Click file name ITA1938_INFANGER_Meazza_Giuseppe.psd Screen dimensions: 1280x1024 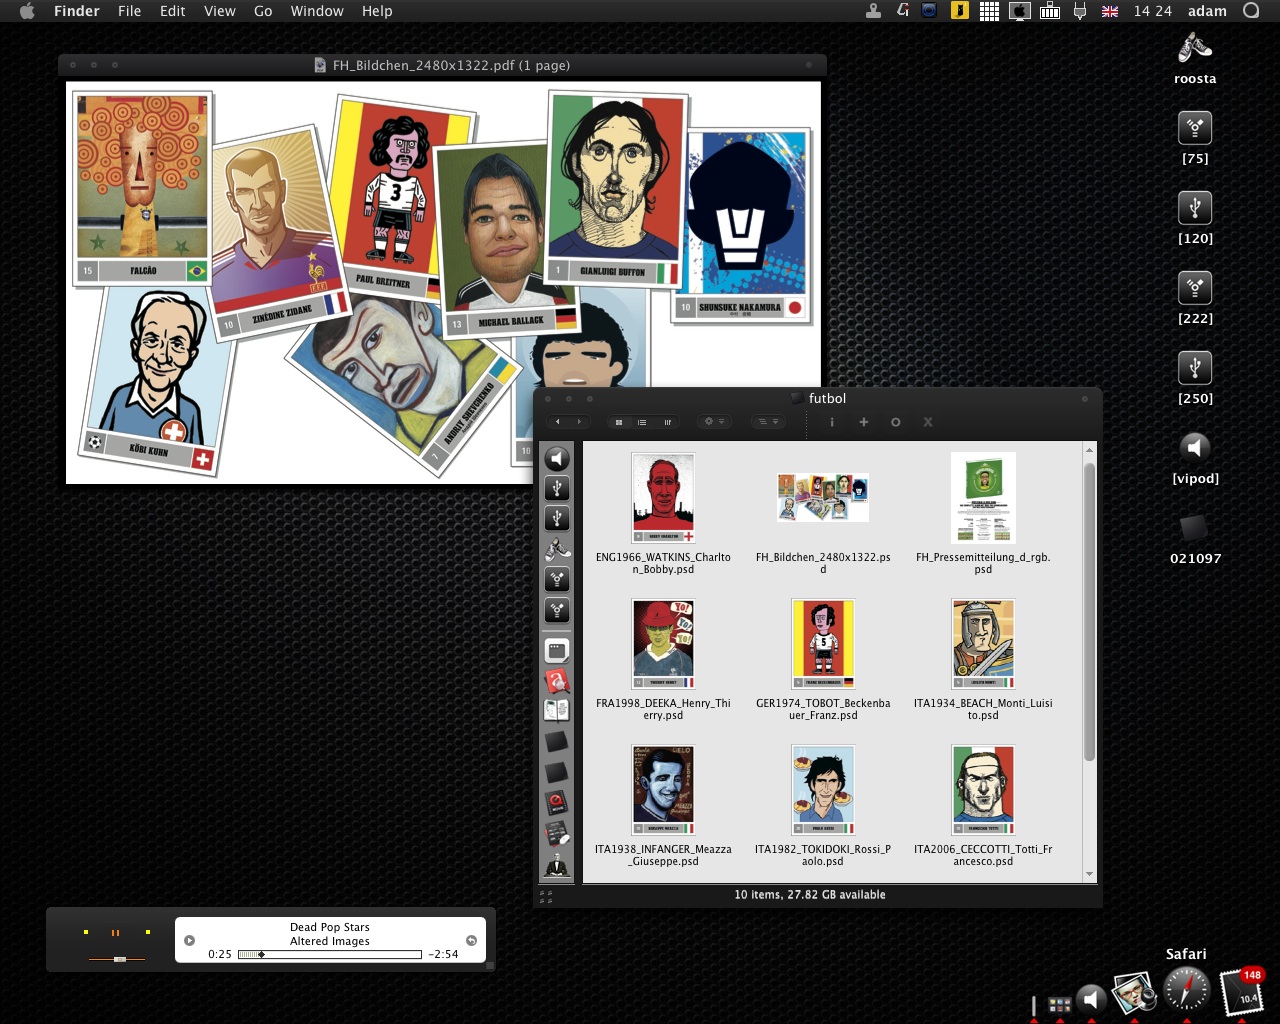(x=663, y=855)
